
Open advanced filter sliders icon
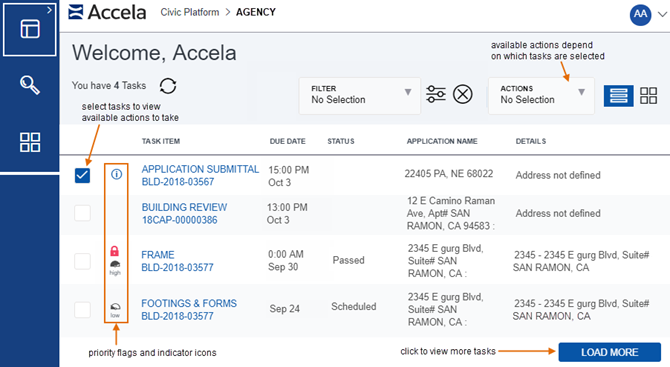(436, 94)
